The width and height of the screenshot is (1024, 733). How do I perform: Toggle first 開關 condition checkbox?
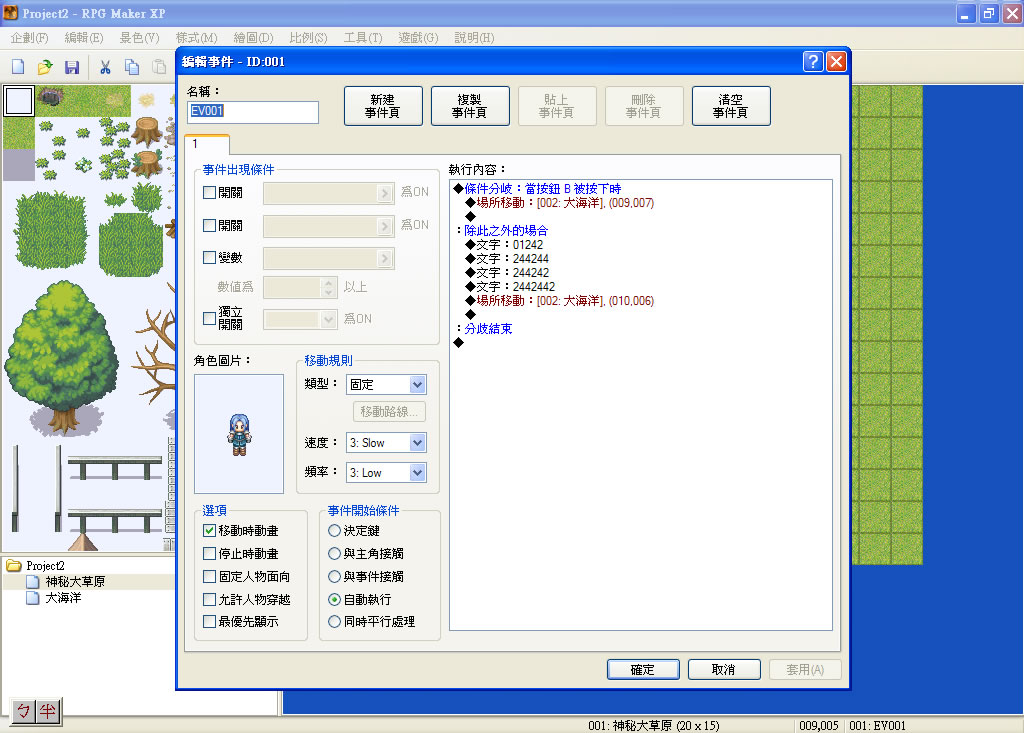(x=210, y=193)
